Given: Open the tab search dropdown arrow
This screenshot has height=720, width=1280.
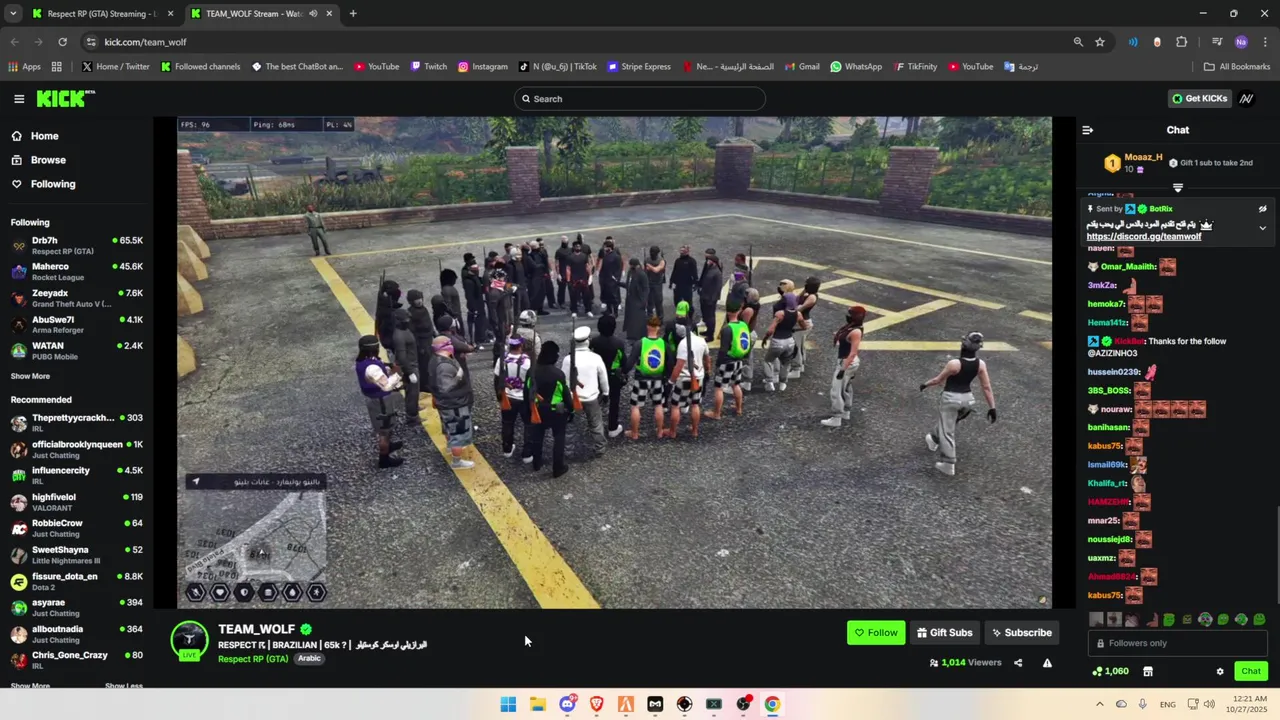Looking at the screenshot, I should click(12, 14).
